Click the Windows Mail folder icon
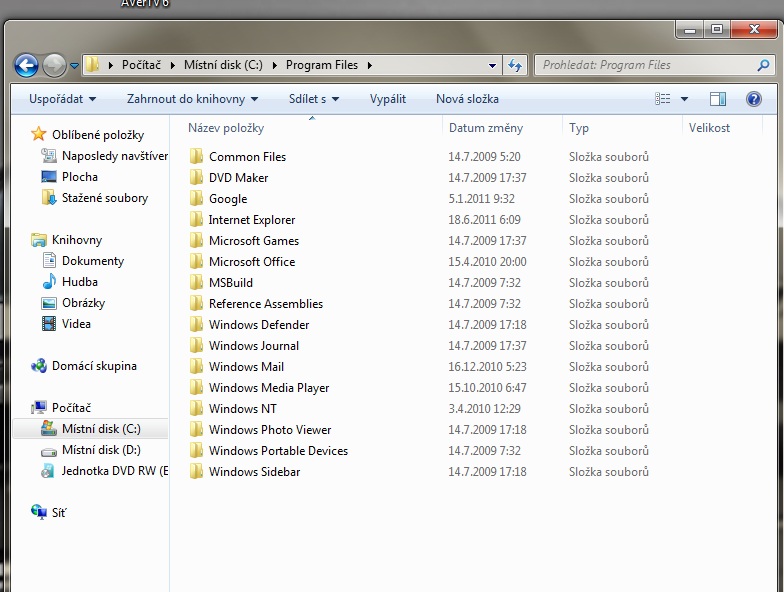 tap(196, 366)
